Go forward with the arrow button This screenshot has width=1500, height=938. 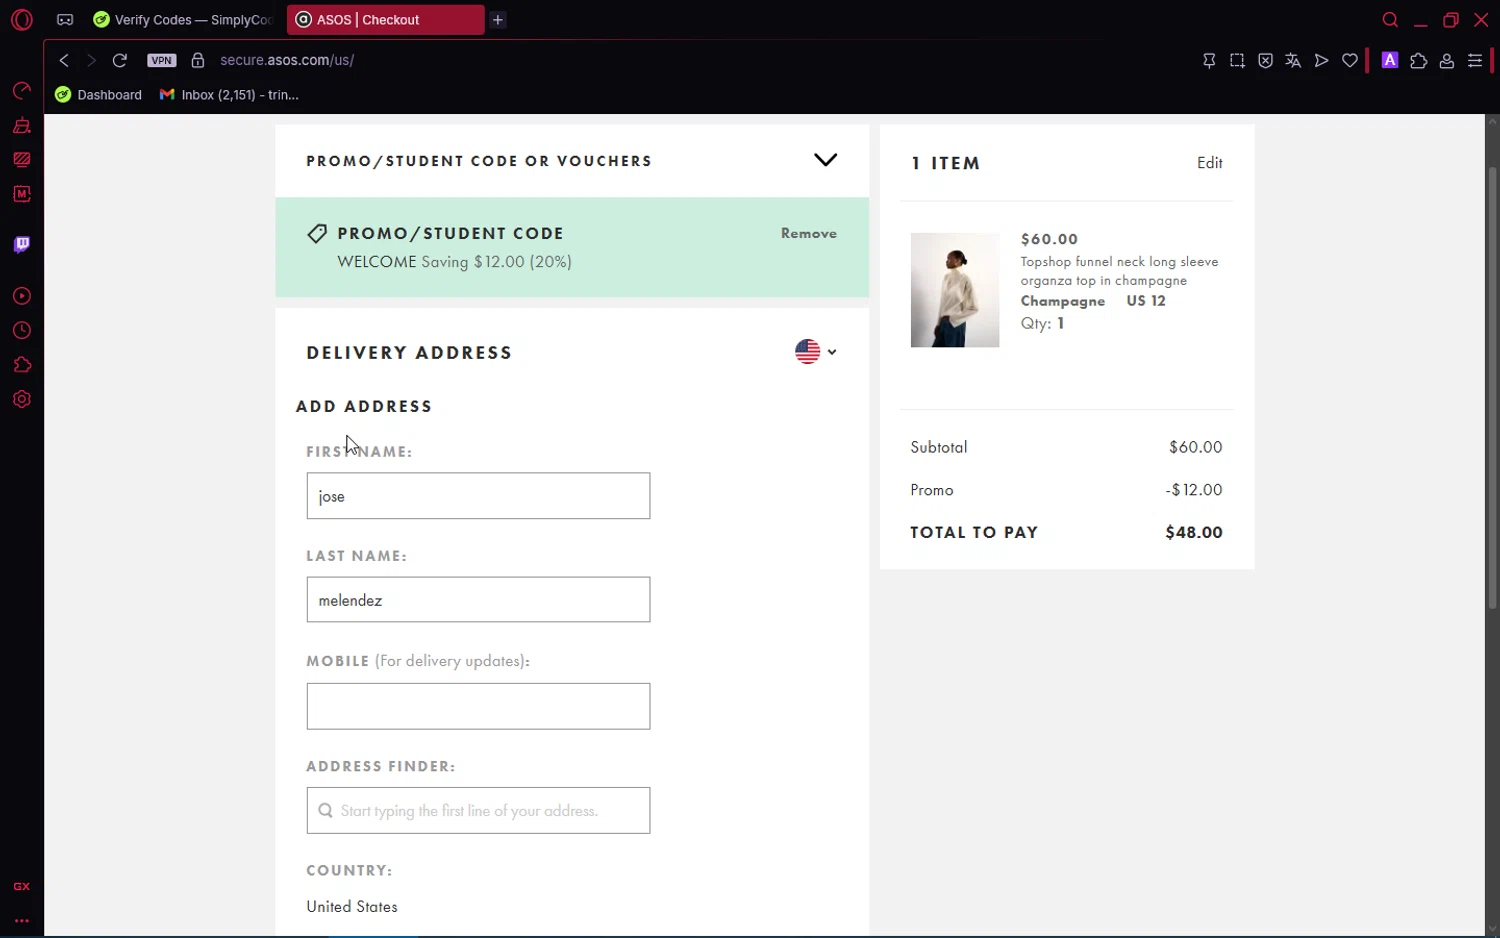(x=91, y=60)
